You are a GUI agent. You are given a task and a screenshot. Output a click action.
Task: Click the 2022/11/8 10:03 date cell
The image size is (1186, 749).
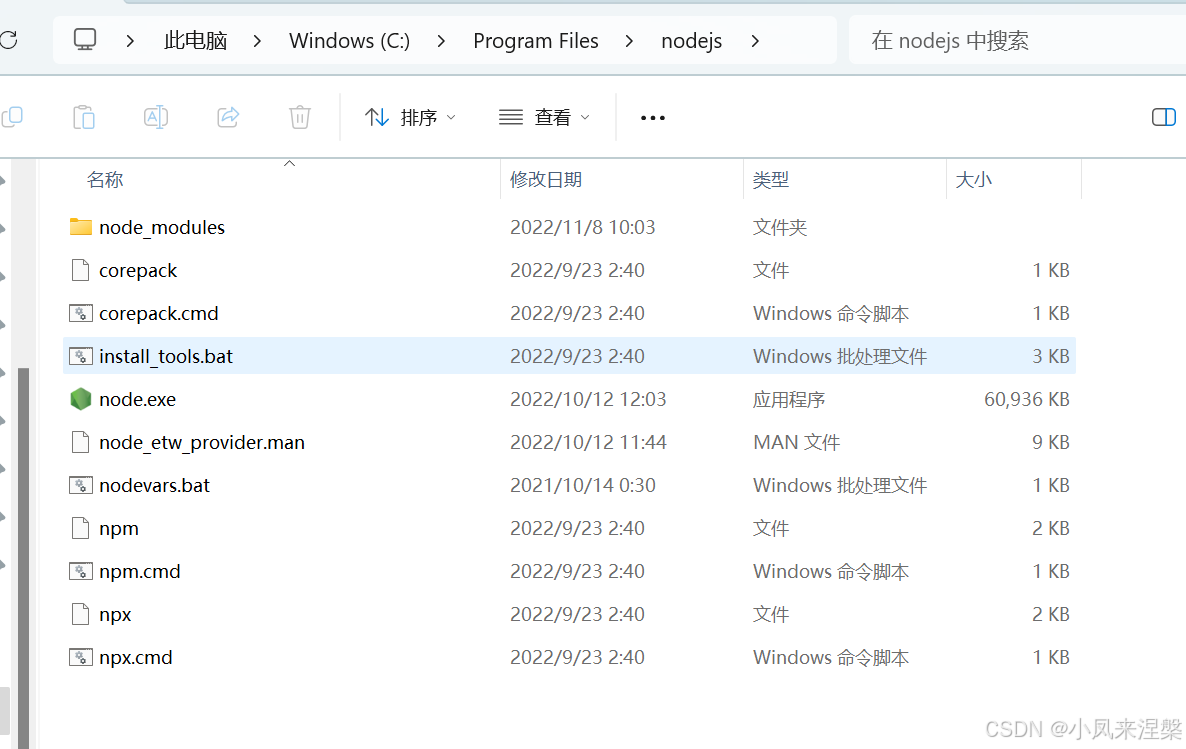[583, 227]
